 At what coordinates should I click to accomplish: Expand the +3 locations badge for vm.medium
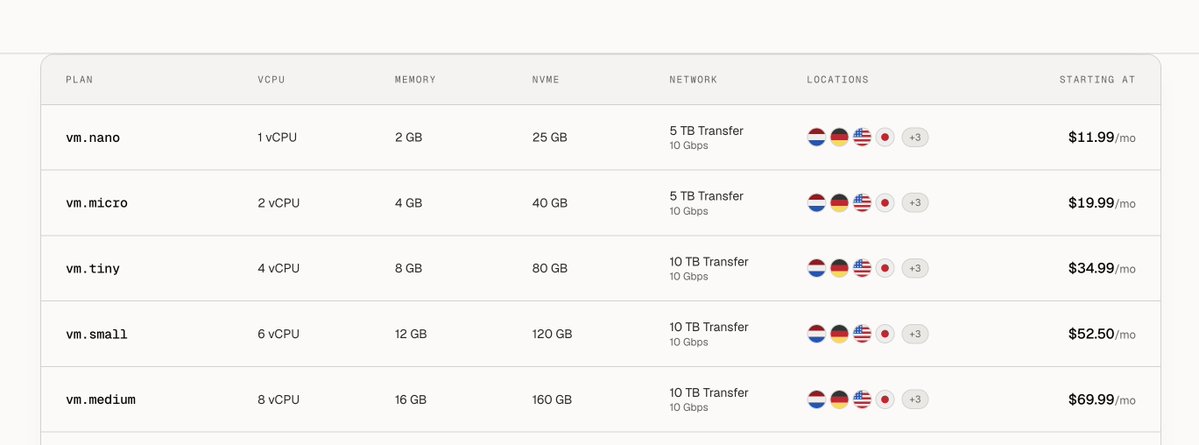tap(915, 399)
